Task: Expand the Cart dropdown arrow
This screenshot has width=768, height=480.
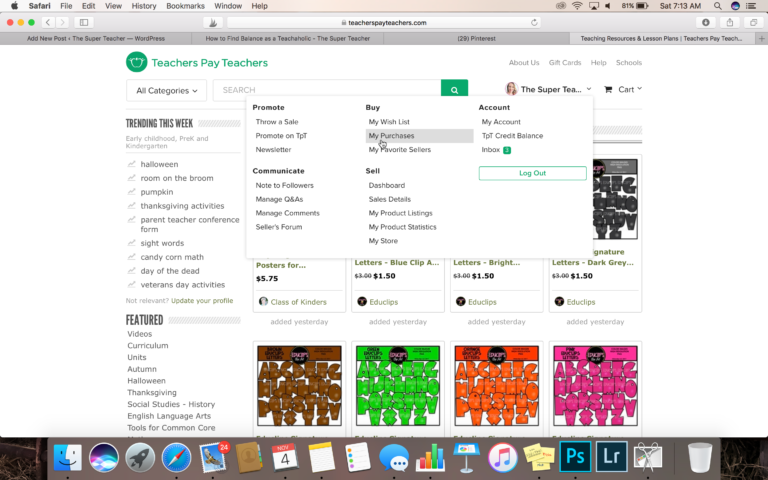Action: [x=640, y=89]
